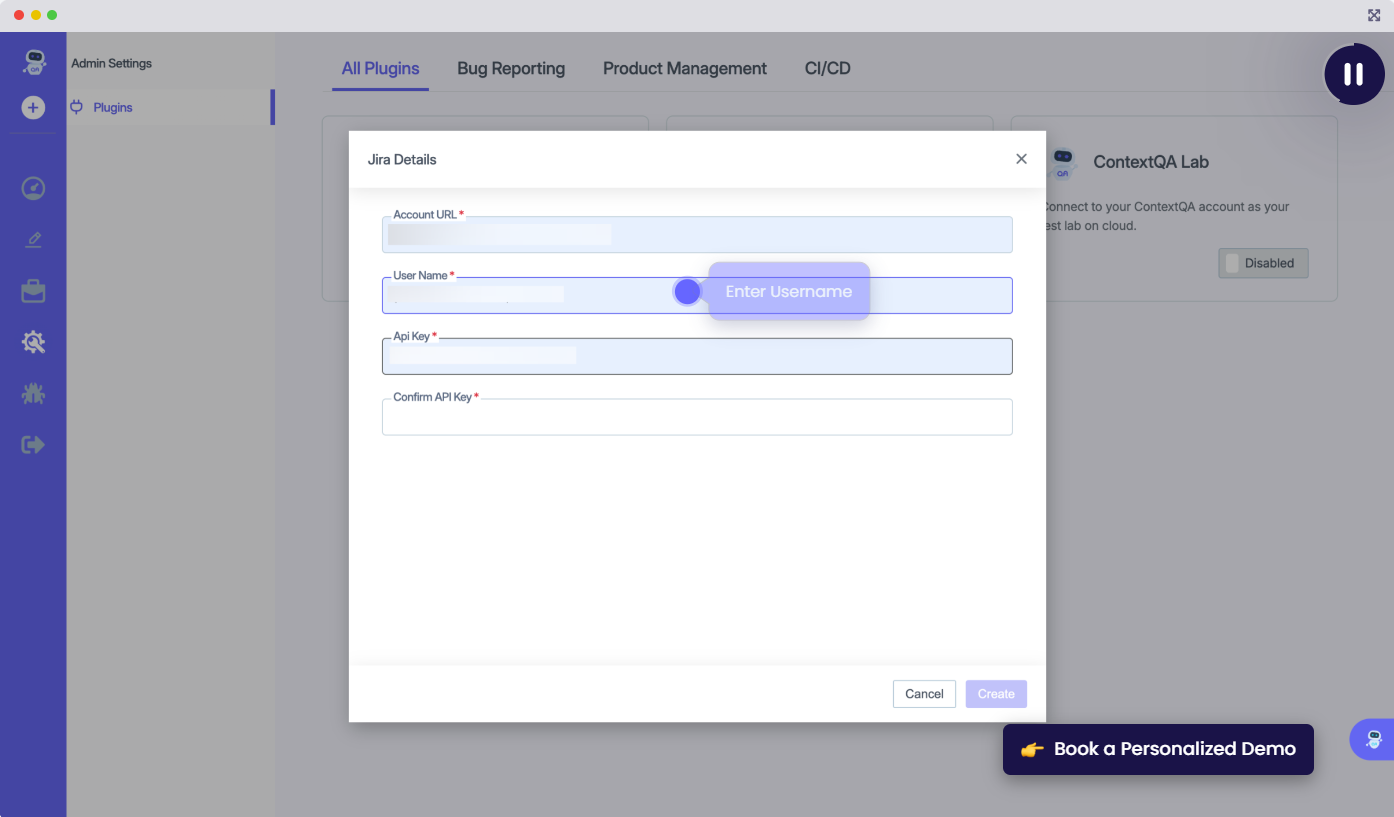Open the briefcase icon in sidebar
Screen dimensions: 1394x817
click(x=33, y=291)
